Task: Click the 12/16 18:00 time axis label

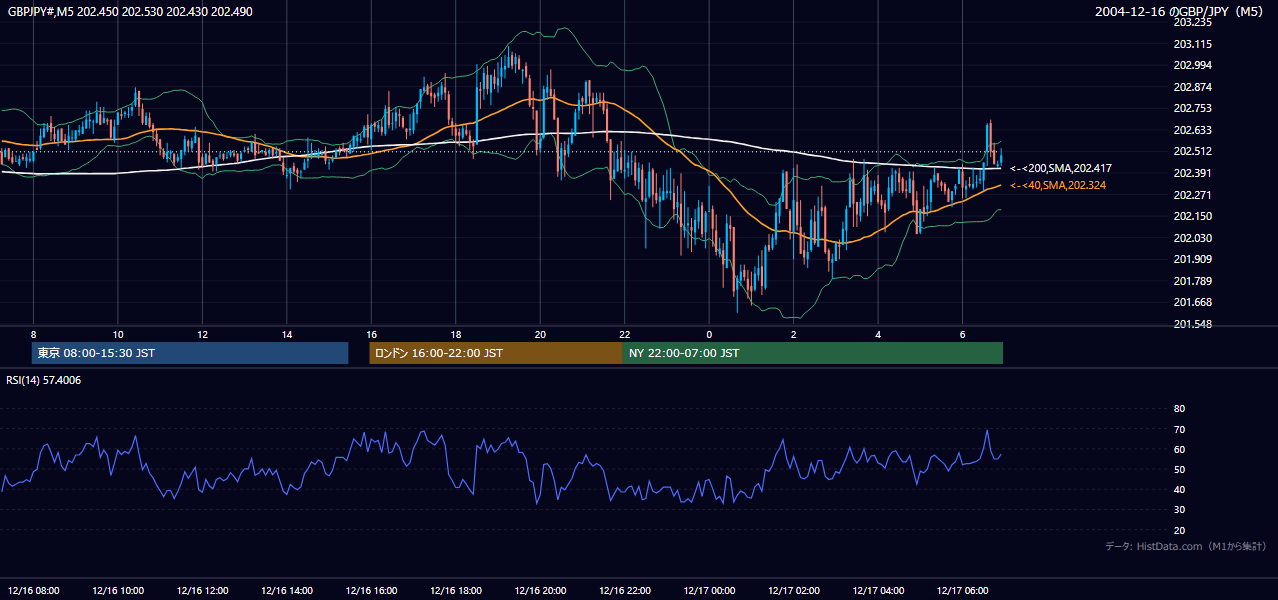Action: point(456,590)
